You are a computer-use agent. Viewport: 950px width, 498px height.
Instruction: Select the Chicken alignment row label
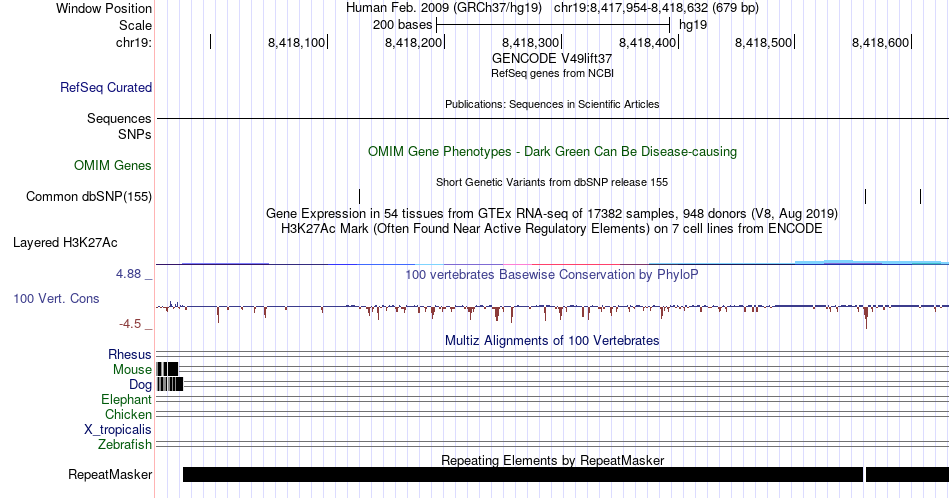click(128, 414)
